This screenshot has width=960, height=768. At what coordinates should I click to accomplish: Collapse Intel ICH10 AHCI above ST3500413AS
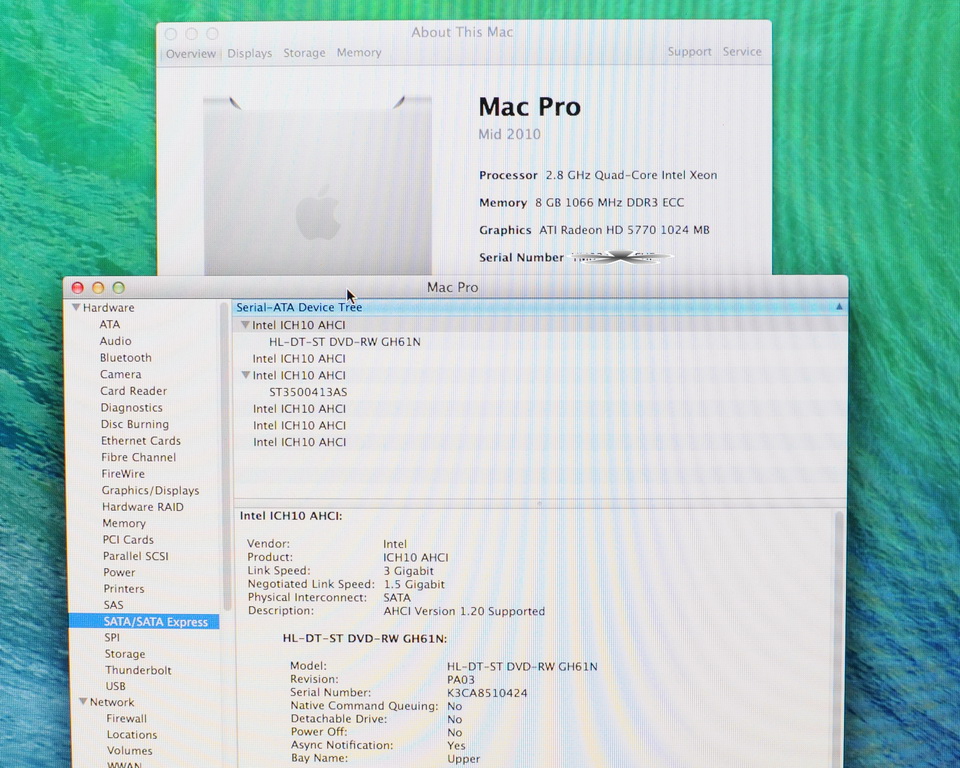[x=246, y=375]
